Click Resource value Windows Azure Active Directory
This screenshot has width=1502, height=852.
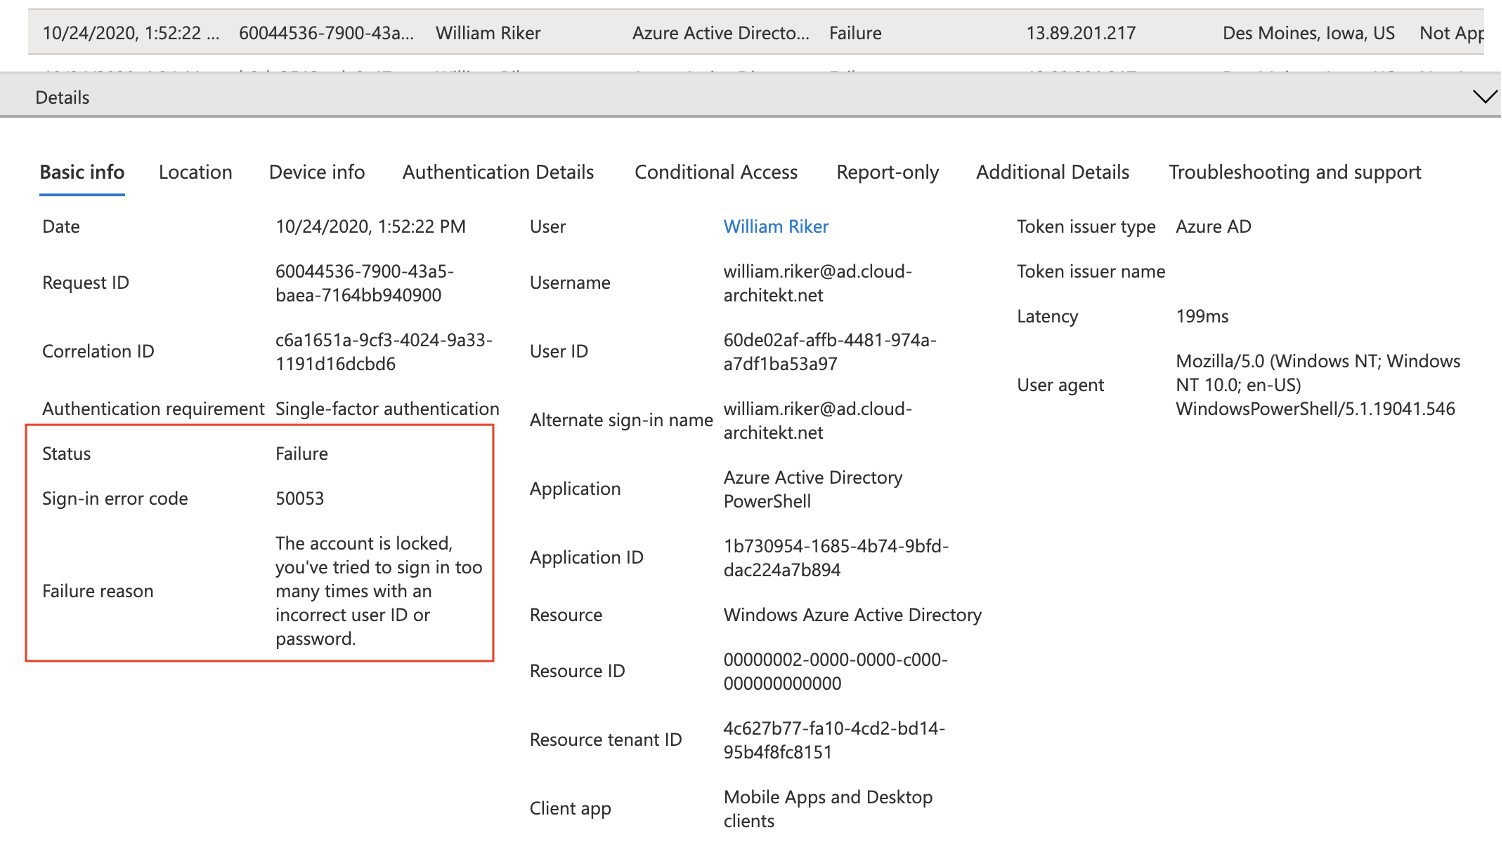tap(853, 615)
